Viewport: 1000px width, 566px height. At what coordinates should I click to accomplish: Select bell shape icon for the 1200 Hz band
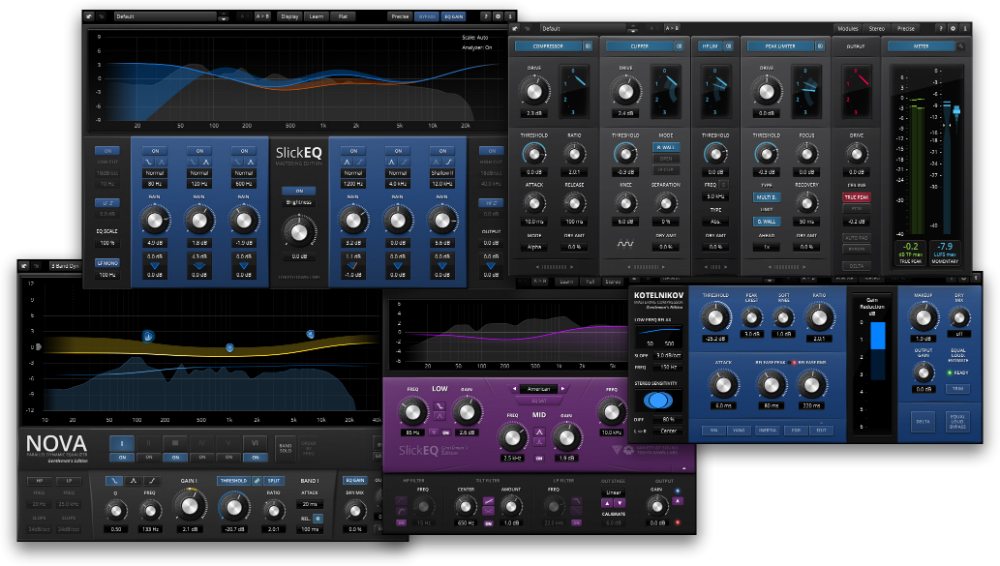click(x=348, y=162)
